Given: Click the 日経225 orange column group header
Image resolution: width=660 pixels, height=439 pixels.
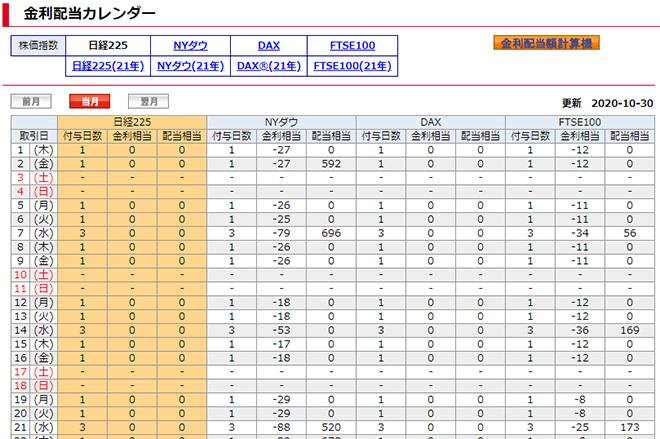Looking at the screenshot, I should 132,122.
